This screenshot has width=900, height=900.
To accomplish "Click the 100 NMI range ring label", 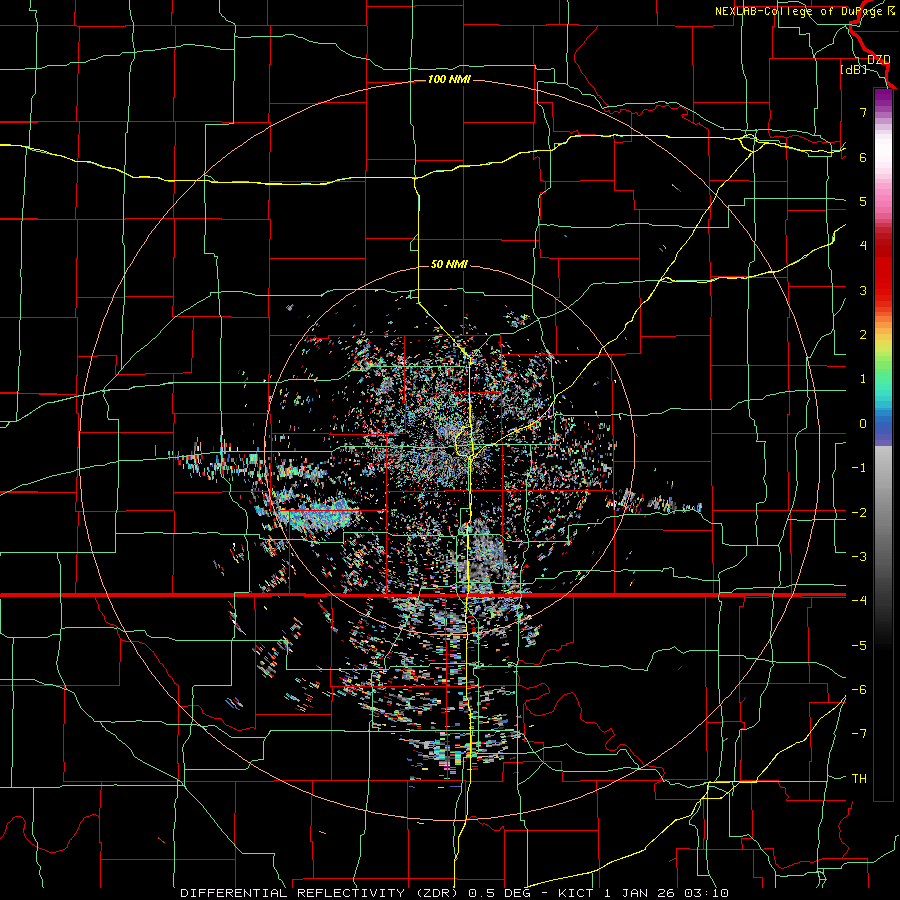I will (449, 79).
